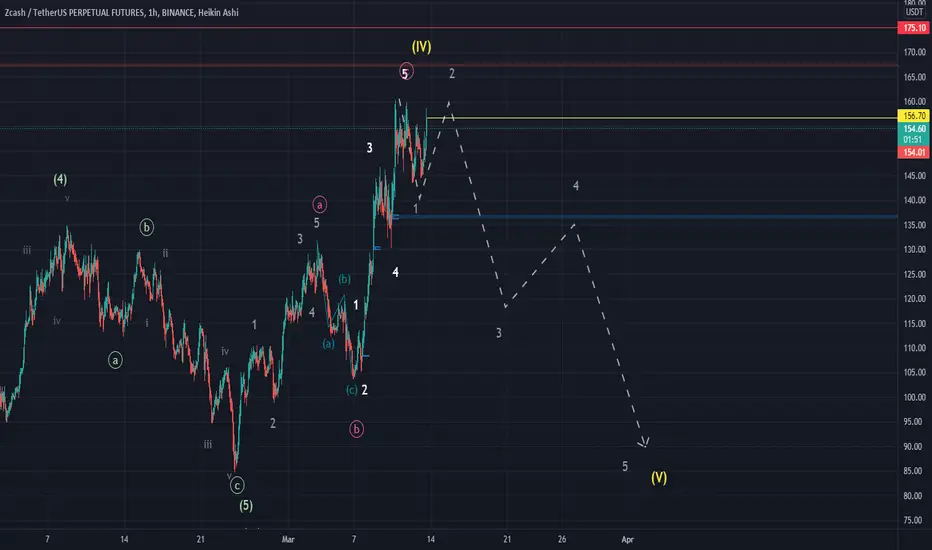
Task: Select the green (4) wave label
Action: click(x=60, y=179)
